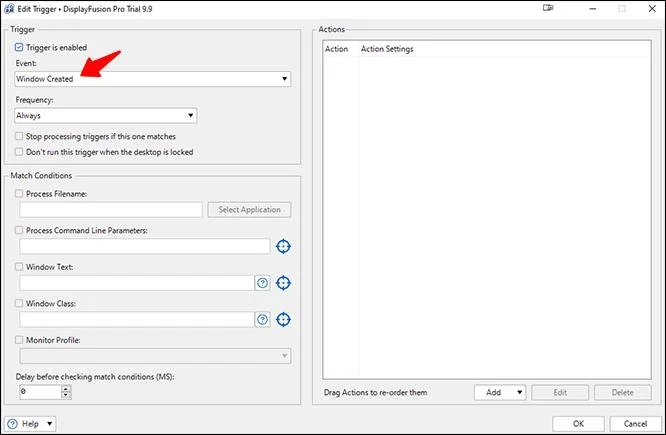666x435 pixels.
Task: Tick the Window Text checkbox
Action: tap(19, 267)
